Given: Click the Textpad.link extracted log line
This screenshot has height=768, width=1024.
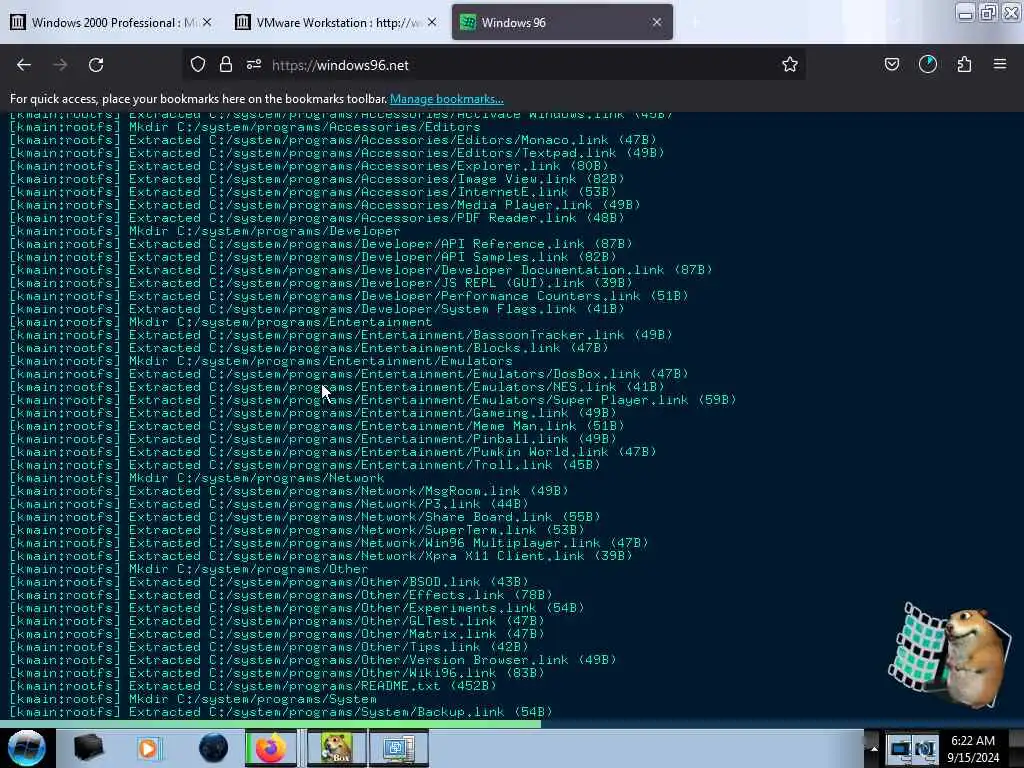Looking at the screenshot, I should tap(337, 153).
